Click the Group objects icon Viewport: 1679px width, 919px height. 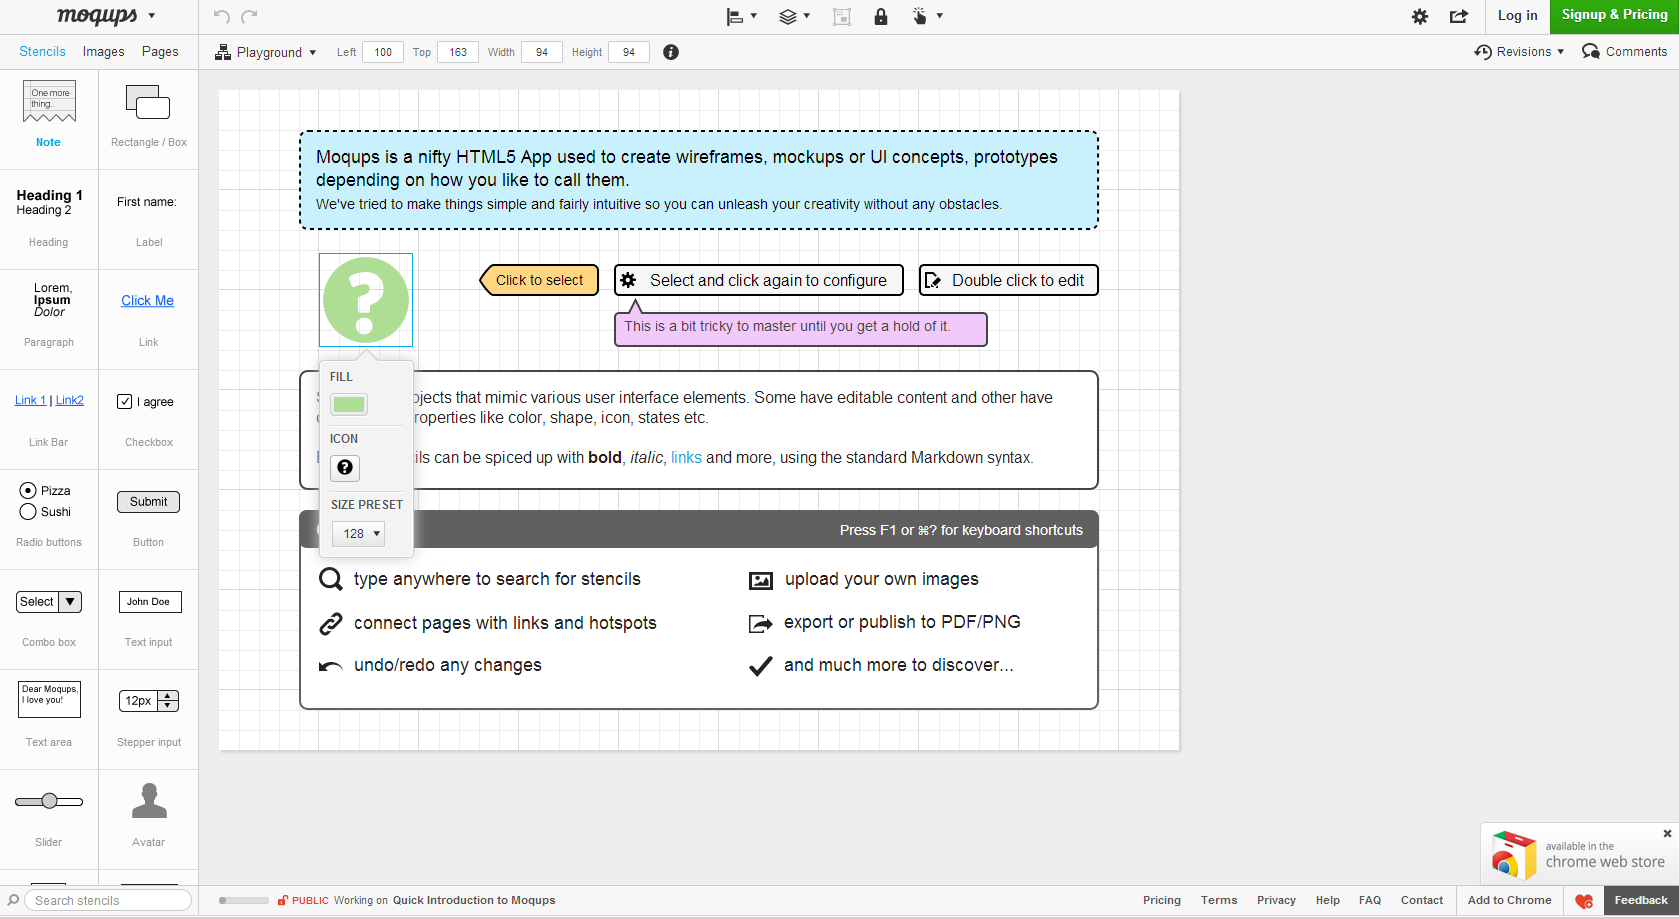tap(842, 16)
